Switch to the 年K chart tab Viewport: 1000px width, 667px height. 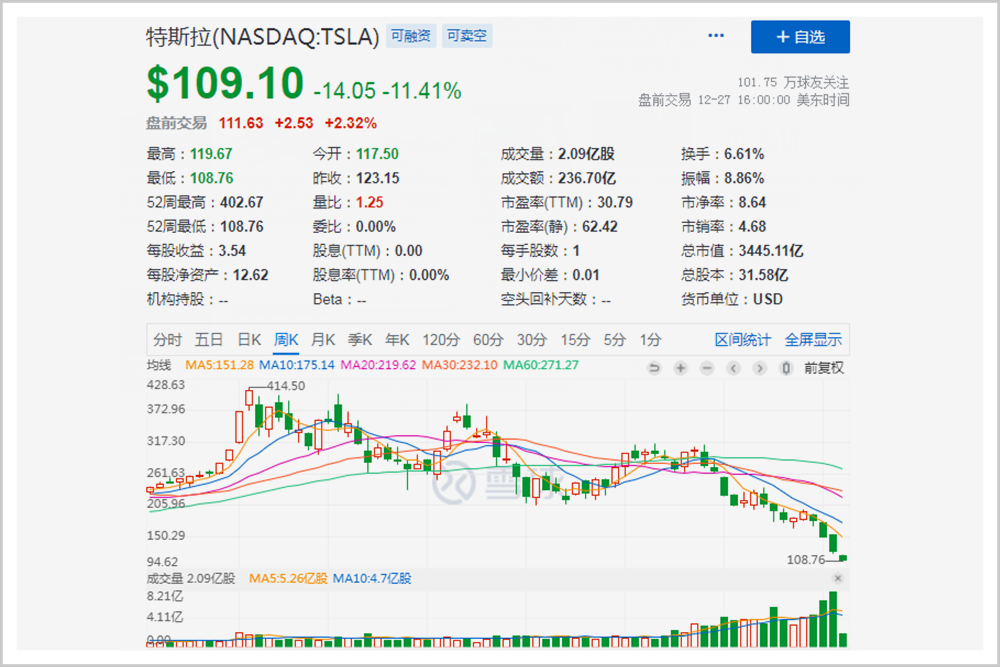(x=397, y=340)
